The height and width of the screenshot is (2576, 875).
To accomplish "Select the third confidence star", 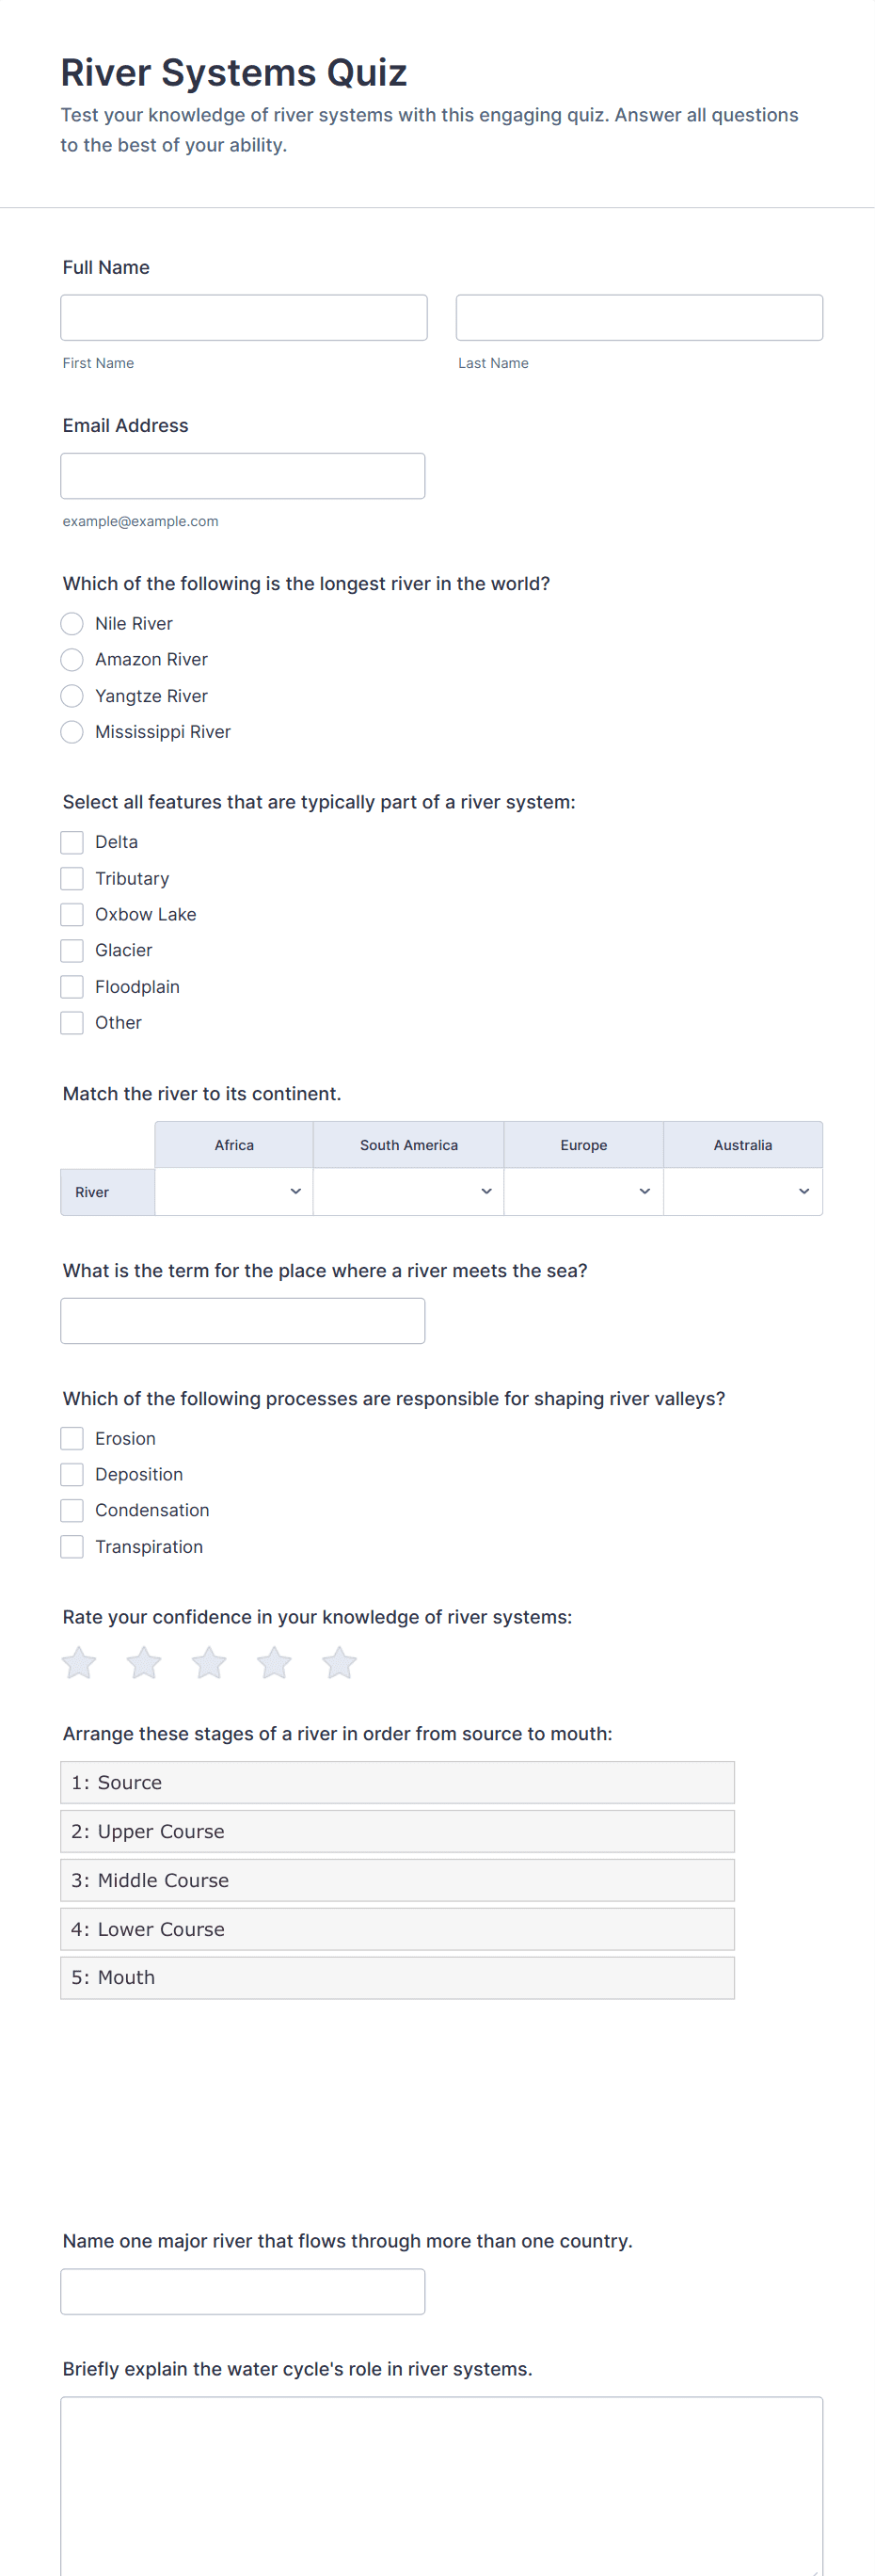I will click(x=209, y=1663).
